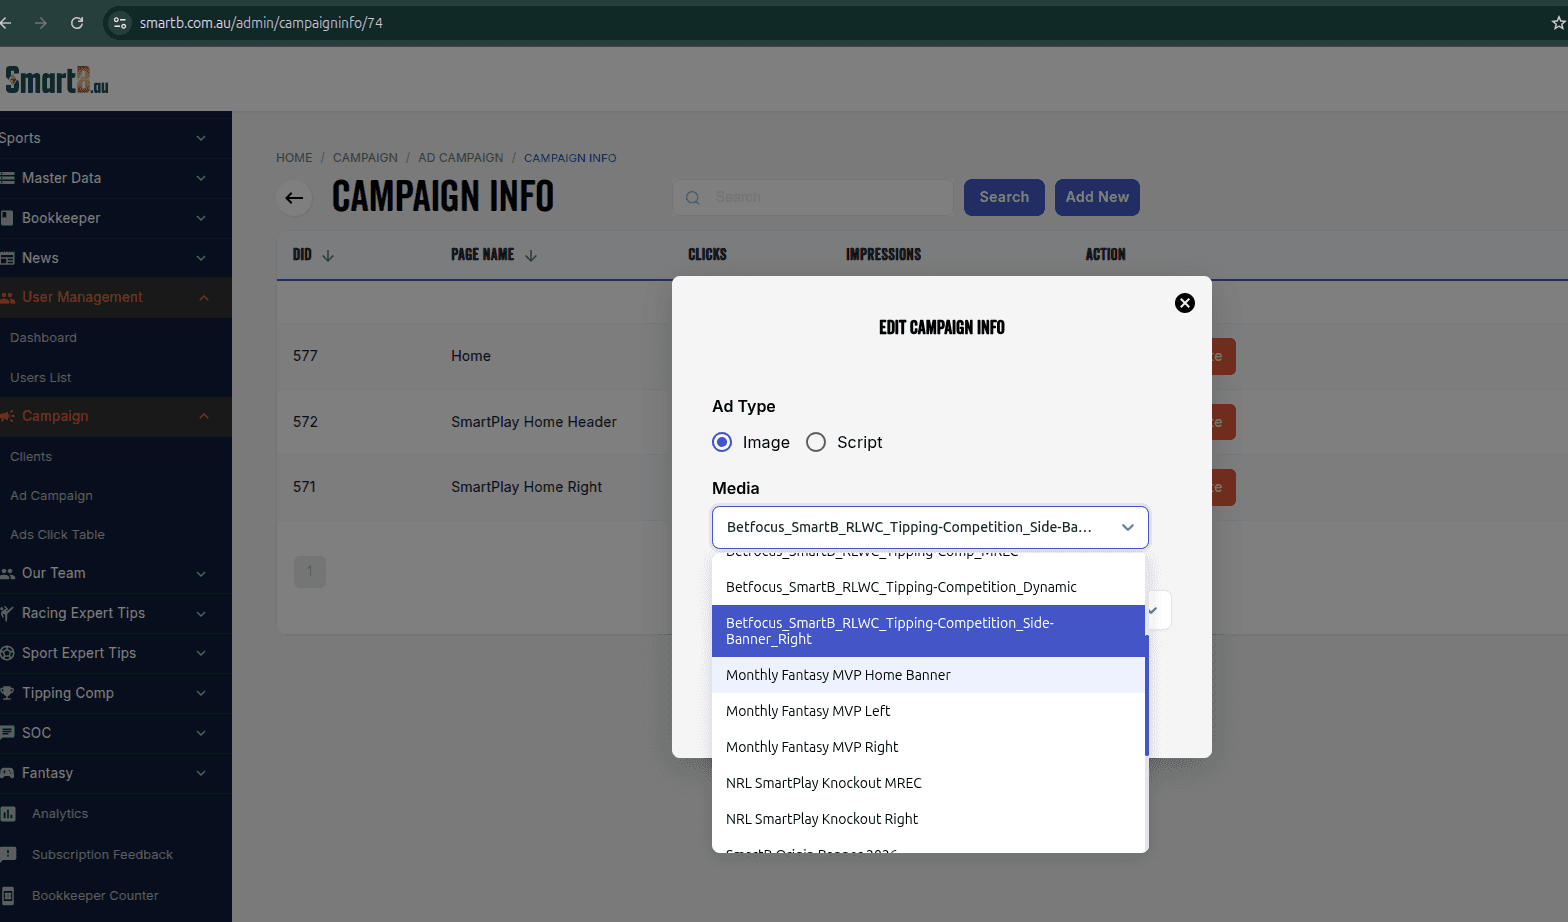This screenshot has height=922, width=1568.
Task: Expand the Fantasy chevron
Action: coord(201,773)
